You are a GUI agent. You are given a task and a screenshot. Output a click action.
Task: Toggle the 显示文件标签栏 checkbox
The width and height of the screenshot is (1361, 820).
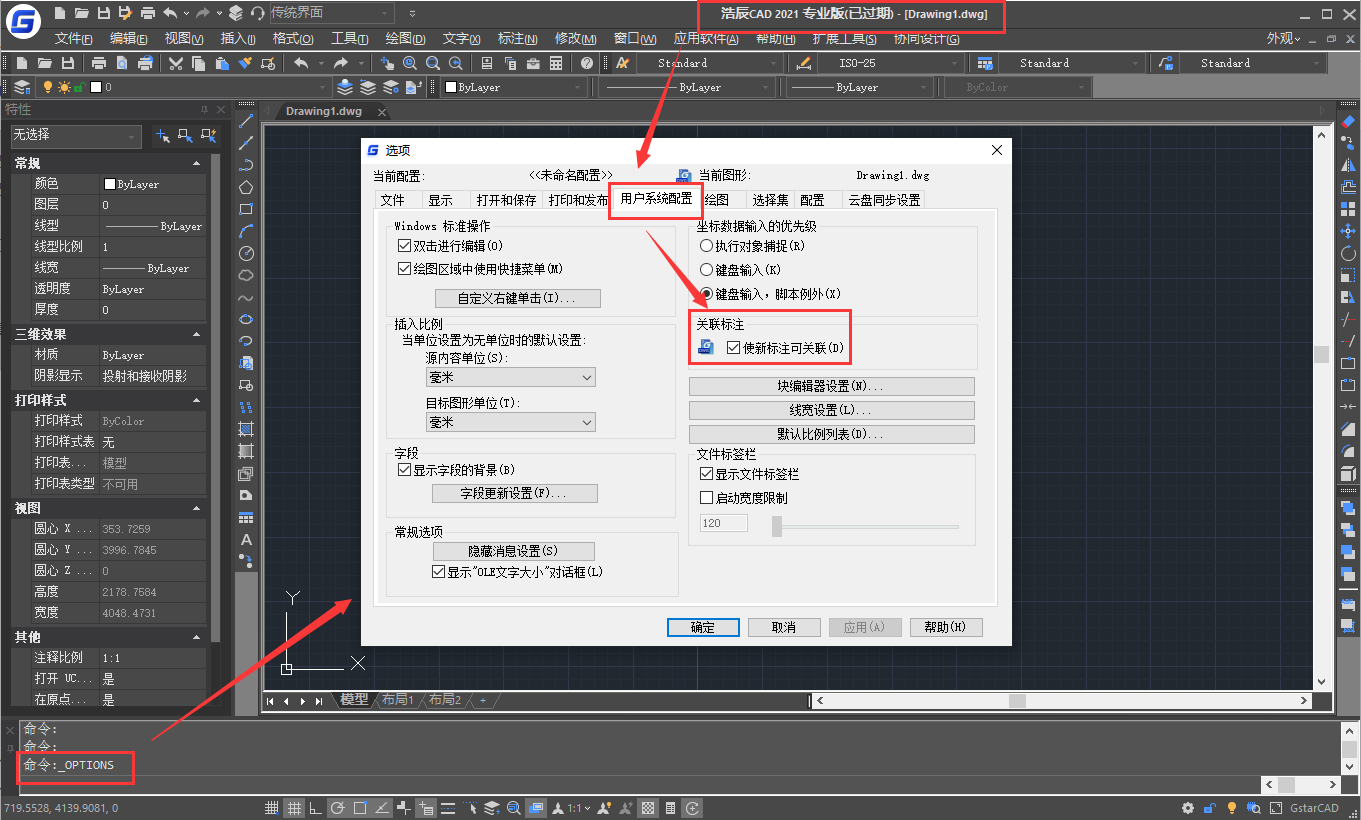pos(707,474)
